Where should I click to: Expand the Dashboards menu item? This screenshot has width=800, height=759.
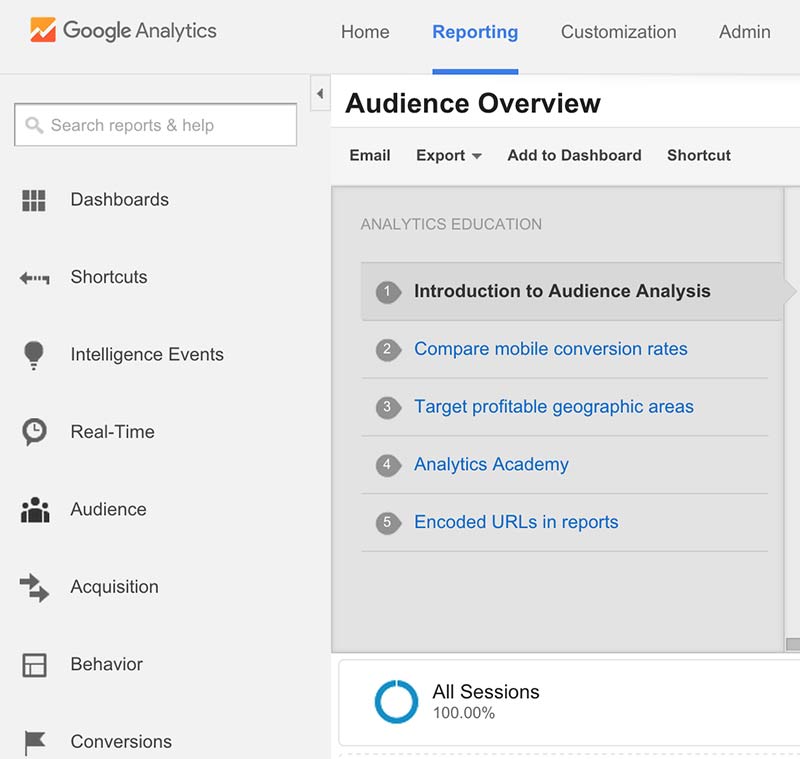click(119, 200)
